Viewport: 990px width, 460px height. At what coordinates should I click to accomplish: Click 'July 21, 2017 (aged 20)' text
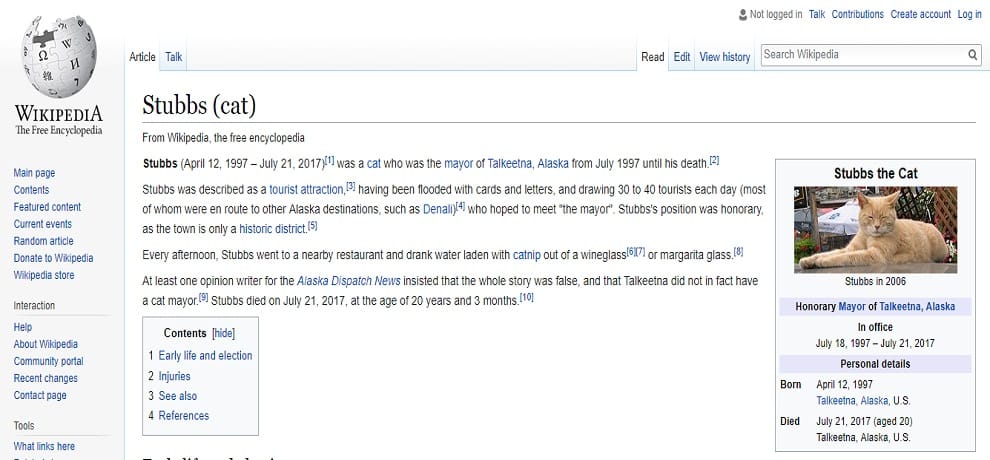click(864, 421)
